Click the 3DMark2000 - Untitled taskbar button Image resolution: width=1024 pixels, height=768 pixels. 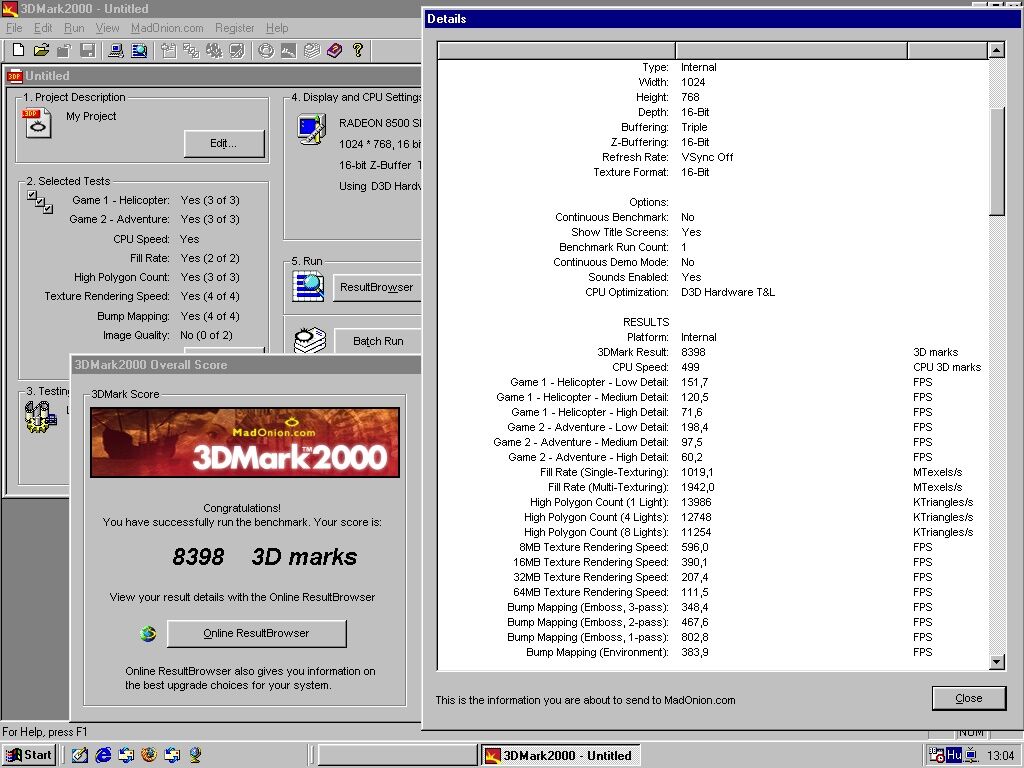point(561,755)
